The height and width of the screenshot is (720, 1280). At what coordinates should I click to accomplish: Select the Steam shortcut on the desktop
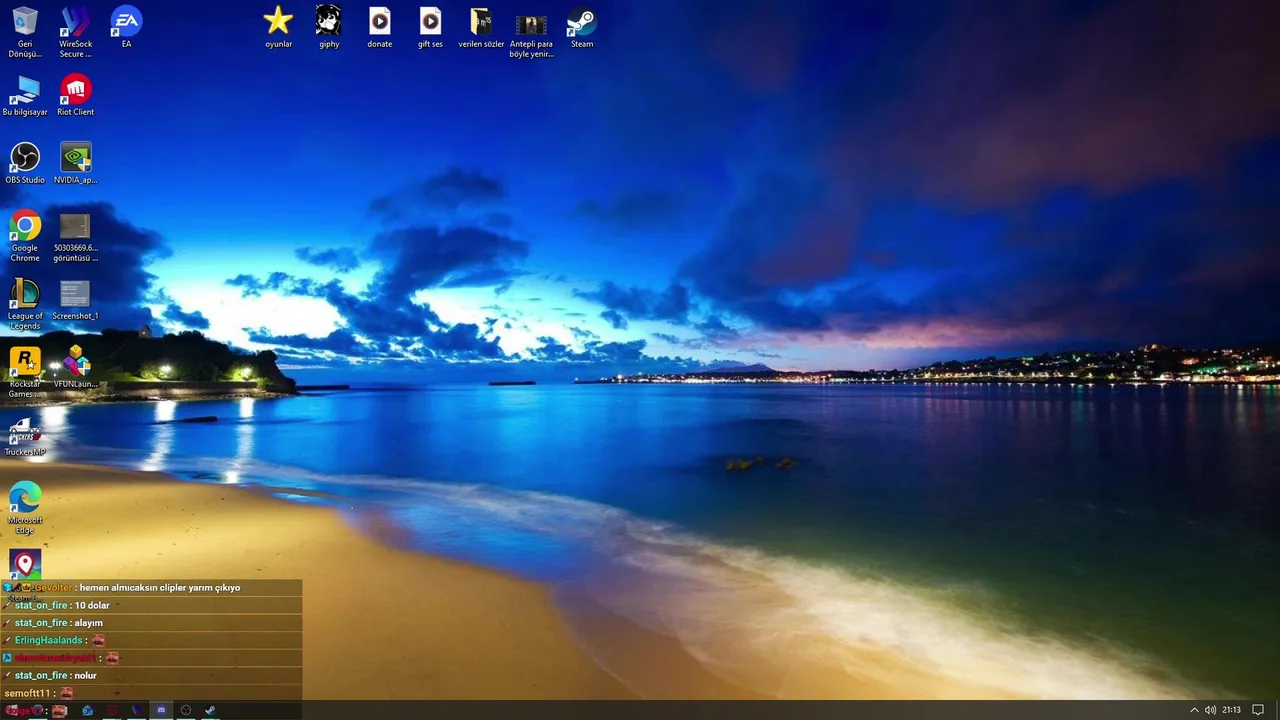(x=582, y=27)
